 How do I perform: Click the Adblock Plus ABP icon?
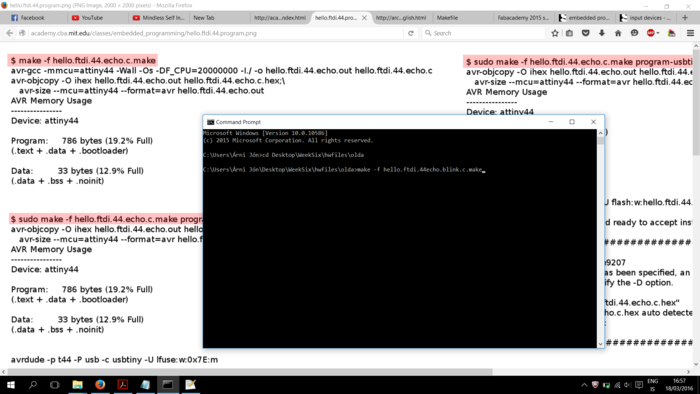(650, 33)
